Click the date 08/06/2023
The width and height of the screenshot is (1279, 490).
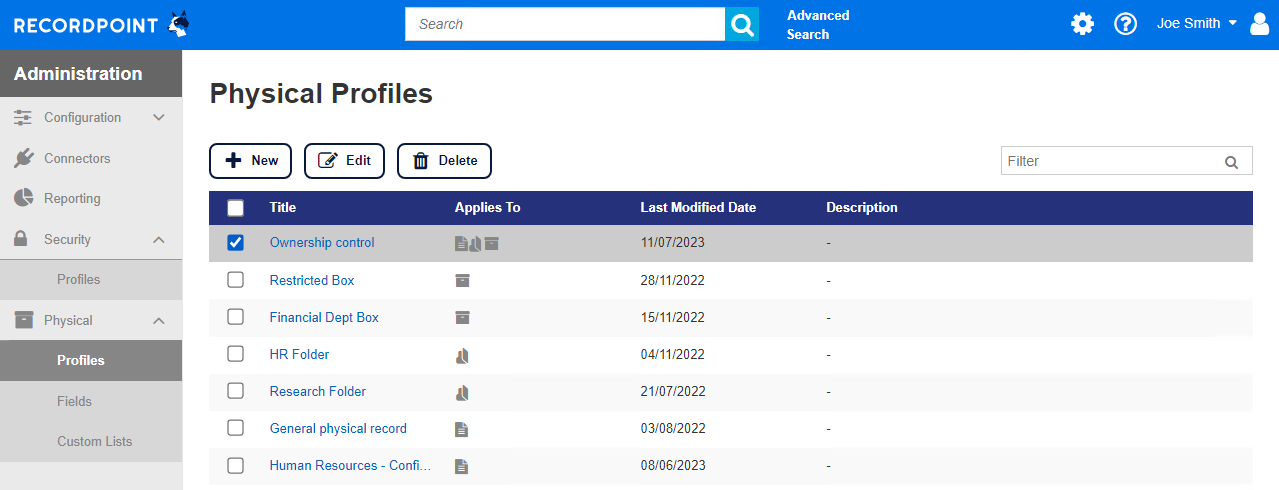point(673,465)
